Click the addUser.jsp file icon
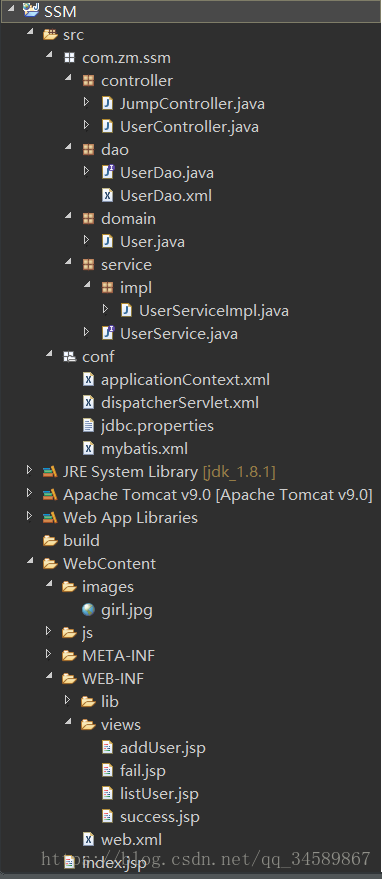This screenshot has height=879, width=382. pyautogui.click(x=108, y=747)
